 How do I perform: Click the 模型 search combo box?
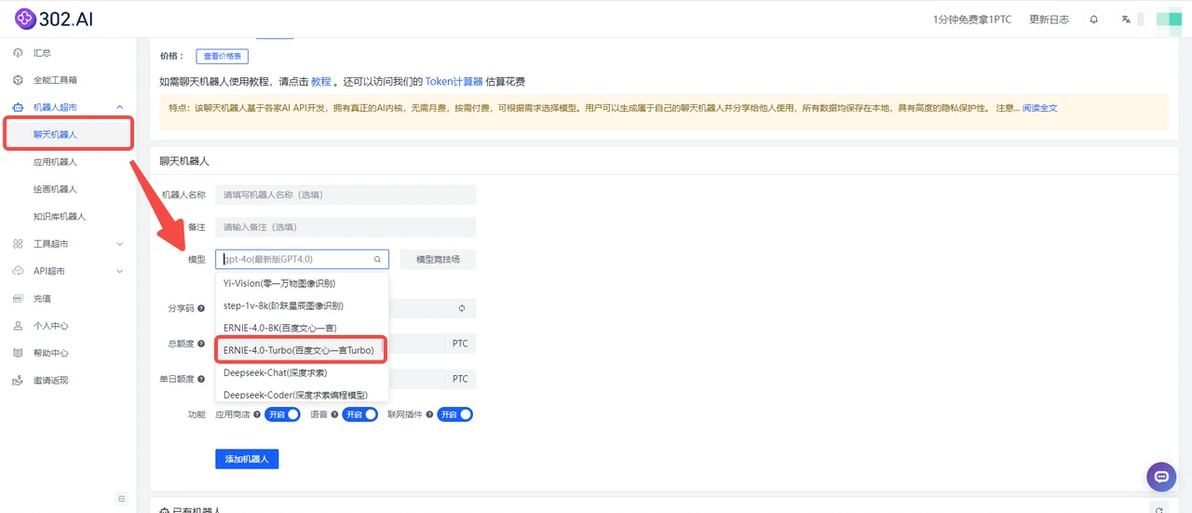point(302,259)
